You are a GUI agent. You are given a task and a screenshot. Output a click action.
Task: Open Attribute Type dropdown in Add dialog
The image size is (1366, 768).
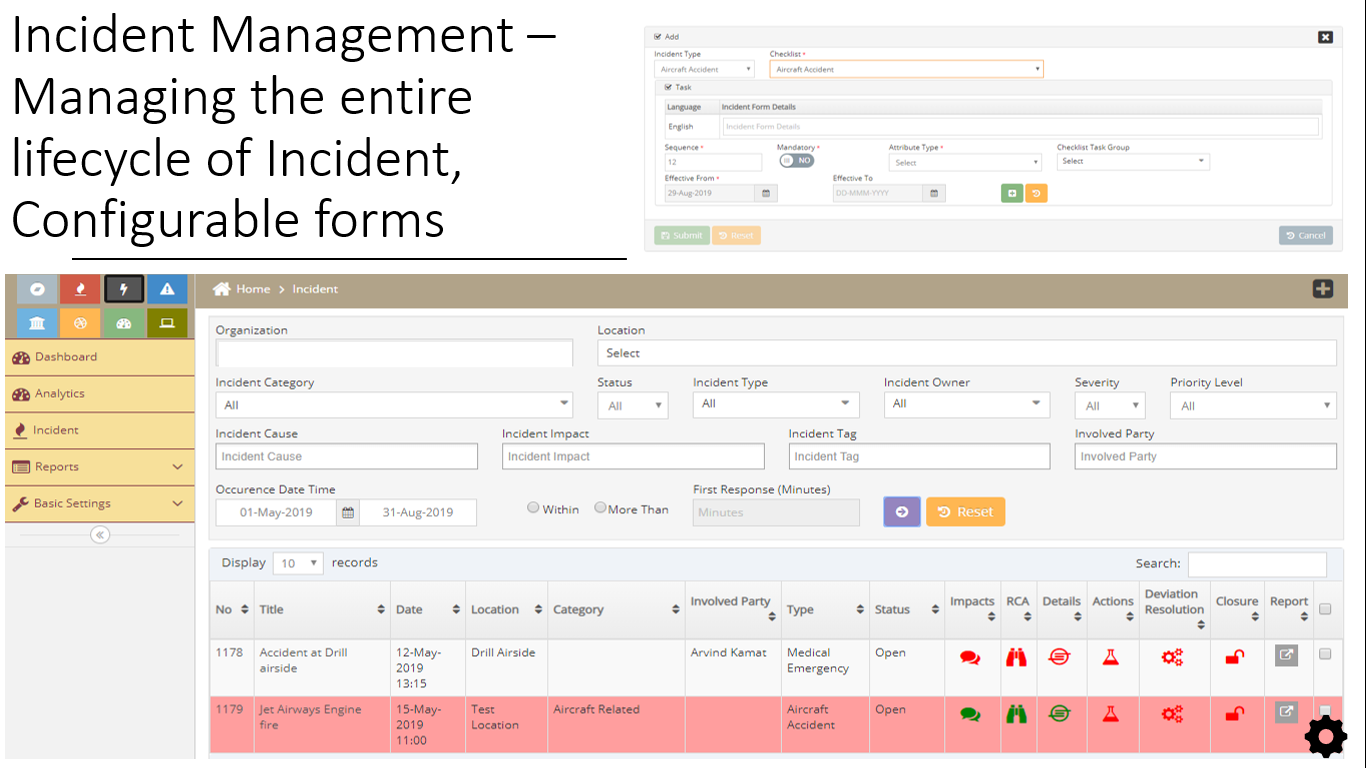(966, 162)
